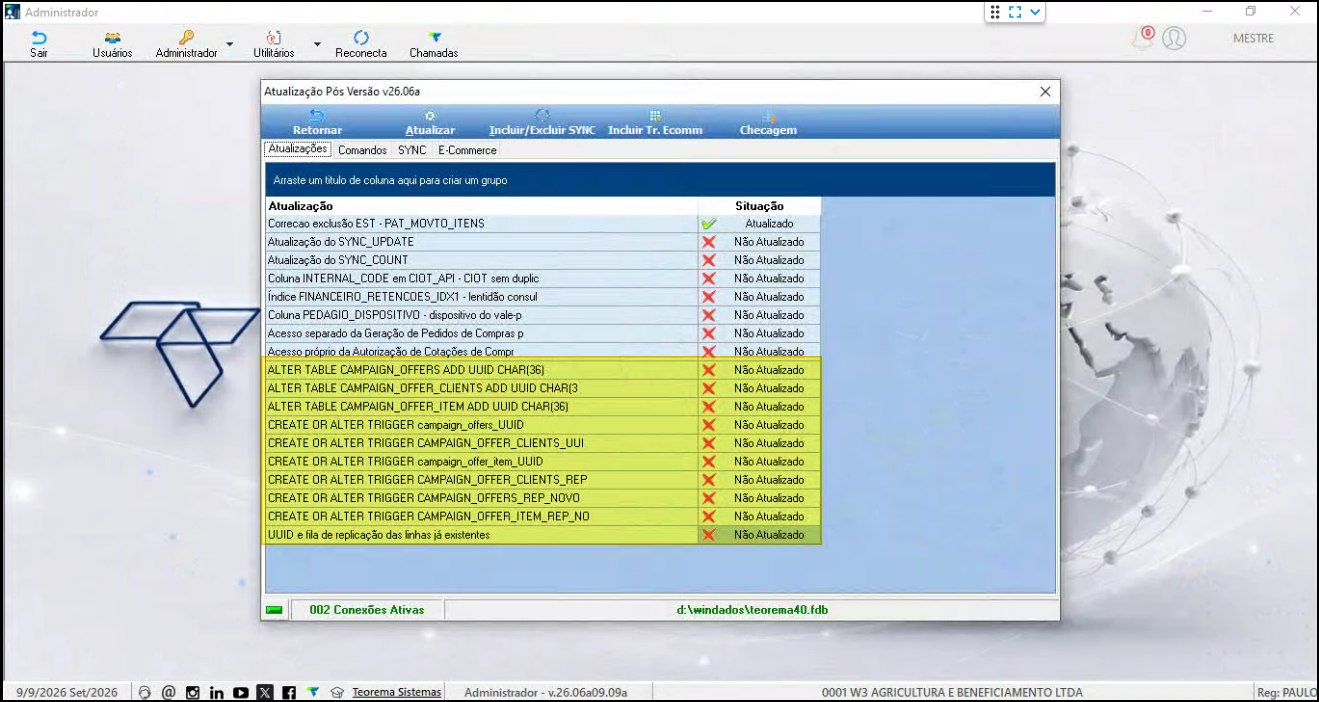Click the support headset icon in status bar
The height and width of the screenshot is (702, 1319).
(x=145, y=692)
